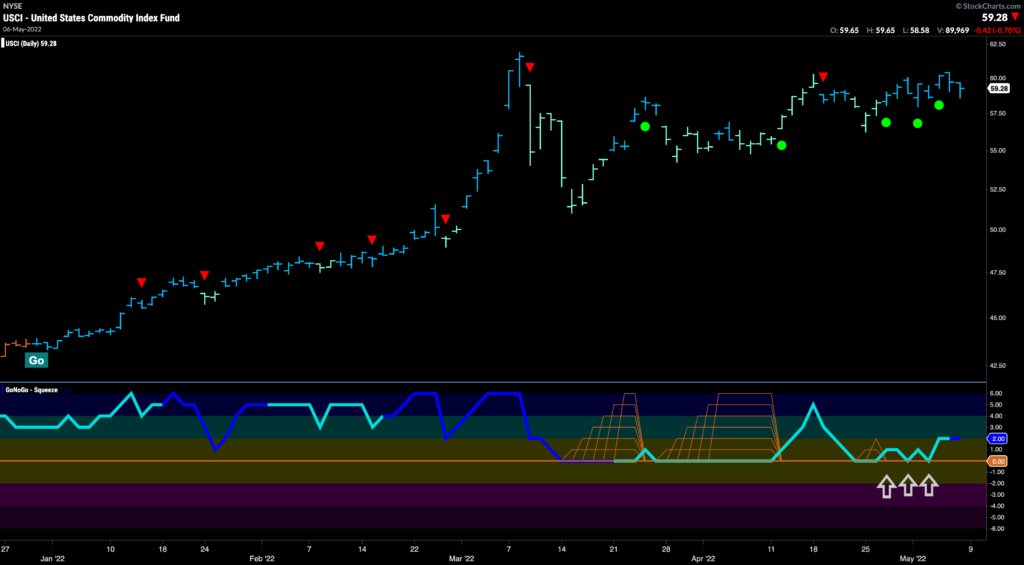Click the 50.00 price axis label
Image resolution: width=1024 pixels, height=565 pixels.
[997, 230]
